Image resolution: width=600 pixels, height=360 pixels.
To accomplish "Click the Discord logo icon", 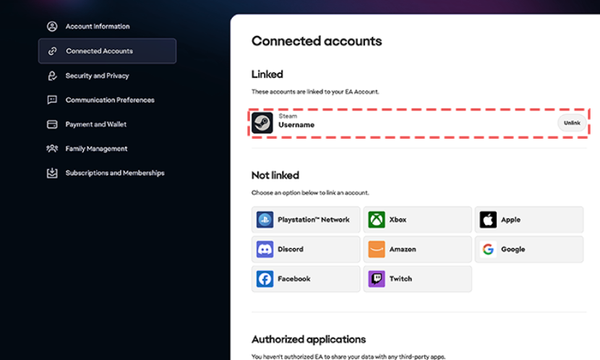I will coord(265,249).
